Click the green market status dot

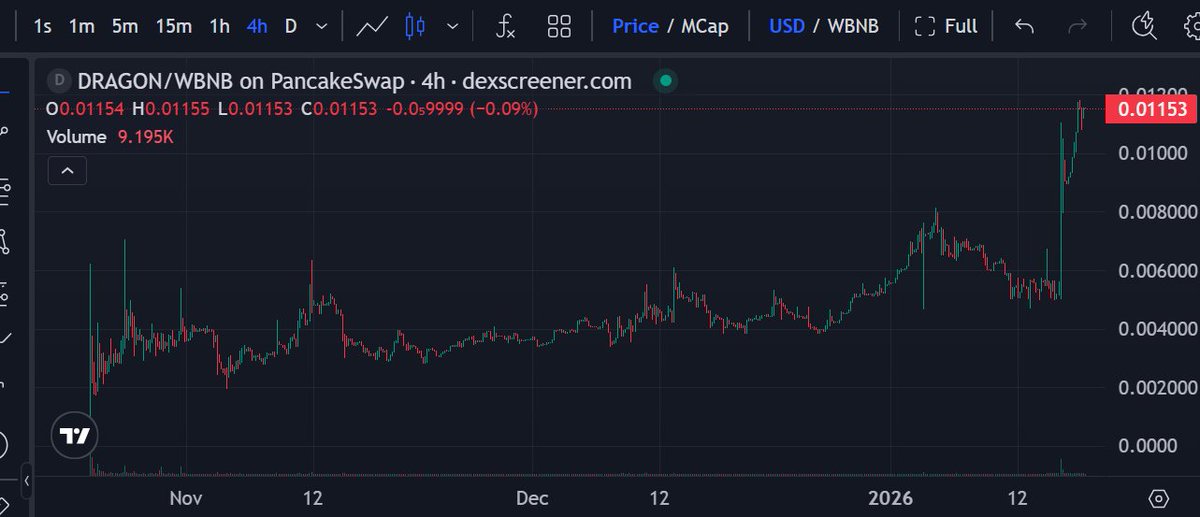(664, 81)
